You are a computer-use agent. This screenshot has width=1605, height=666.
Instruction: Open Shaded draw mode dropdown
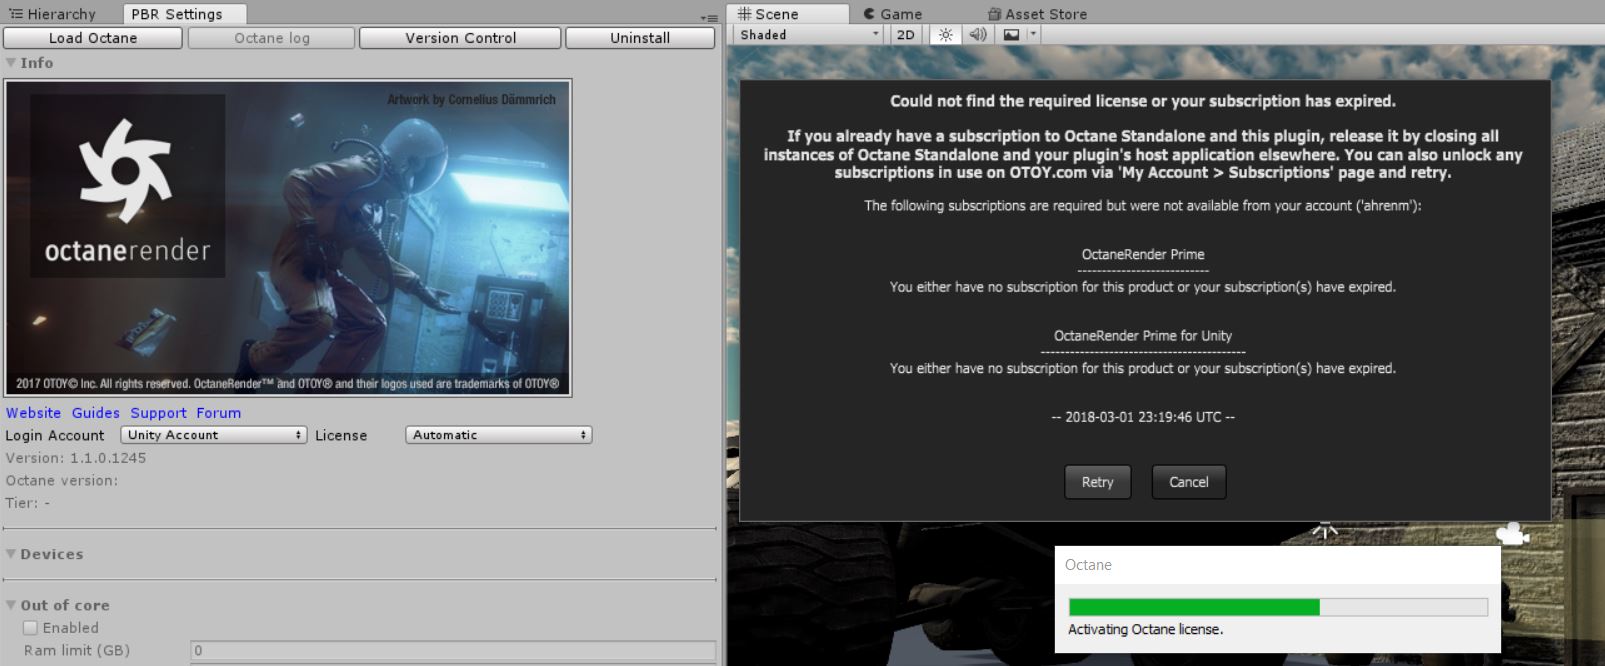click(808, 35)
